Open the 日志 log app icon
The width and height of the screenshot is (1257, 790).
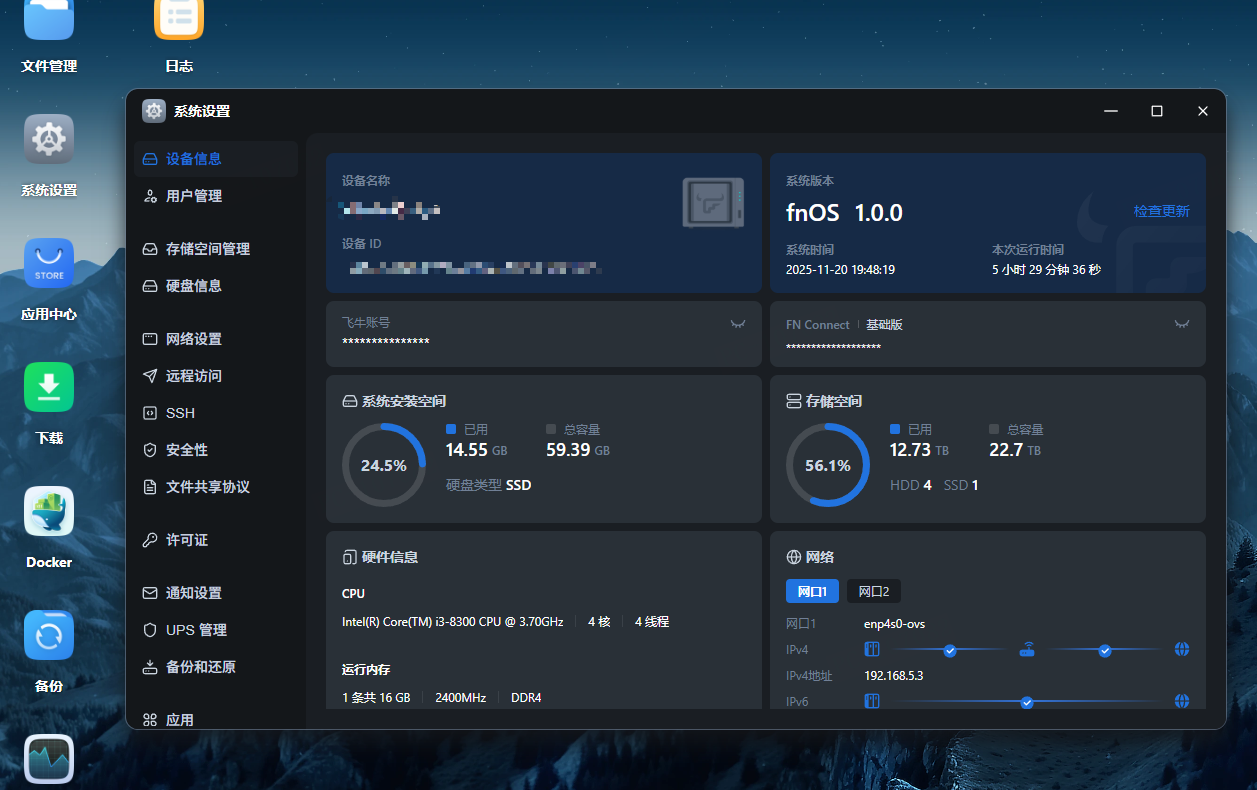coord(179,20)
